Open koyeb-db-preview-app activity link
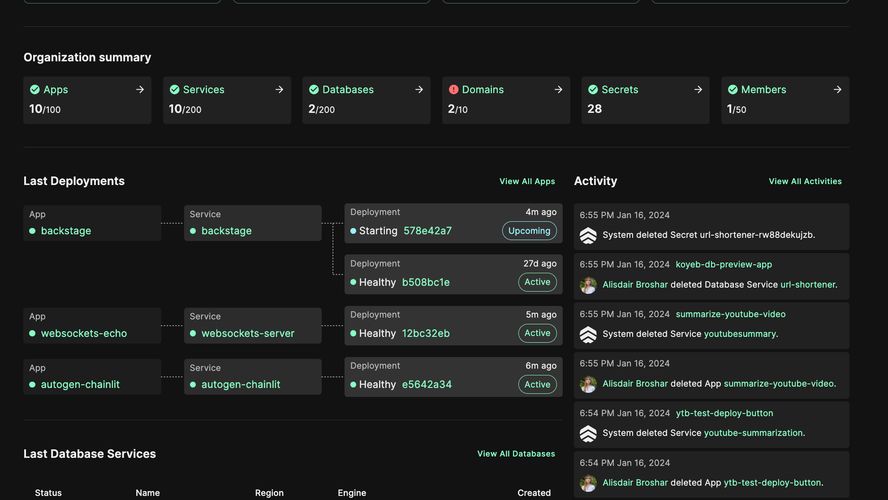This screenshot has height=500, width=888. click(724, 265)
